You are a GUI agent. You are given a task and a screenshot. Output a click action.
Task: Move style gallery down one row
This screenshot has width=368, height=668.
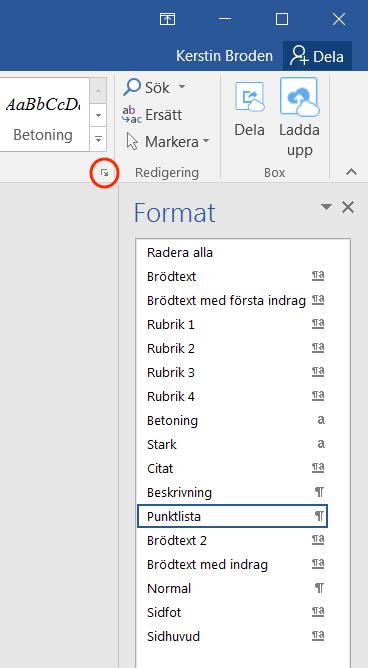click(x=98, y=115)
